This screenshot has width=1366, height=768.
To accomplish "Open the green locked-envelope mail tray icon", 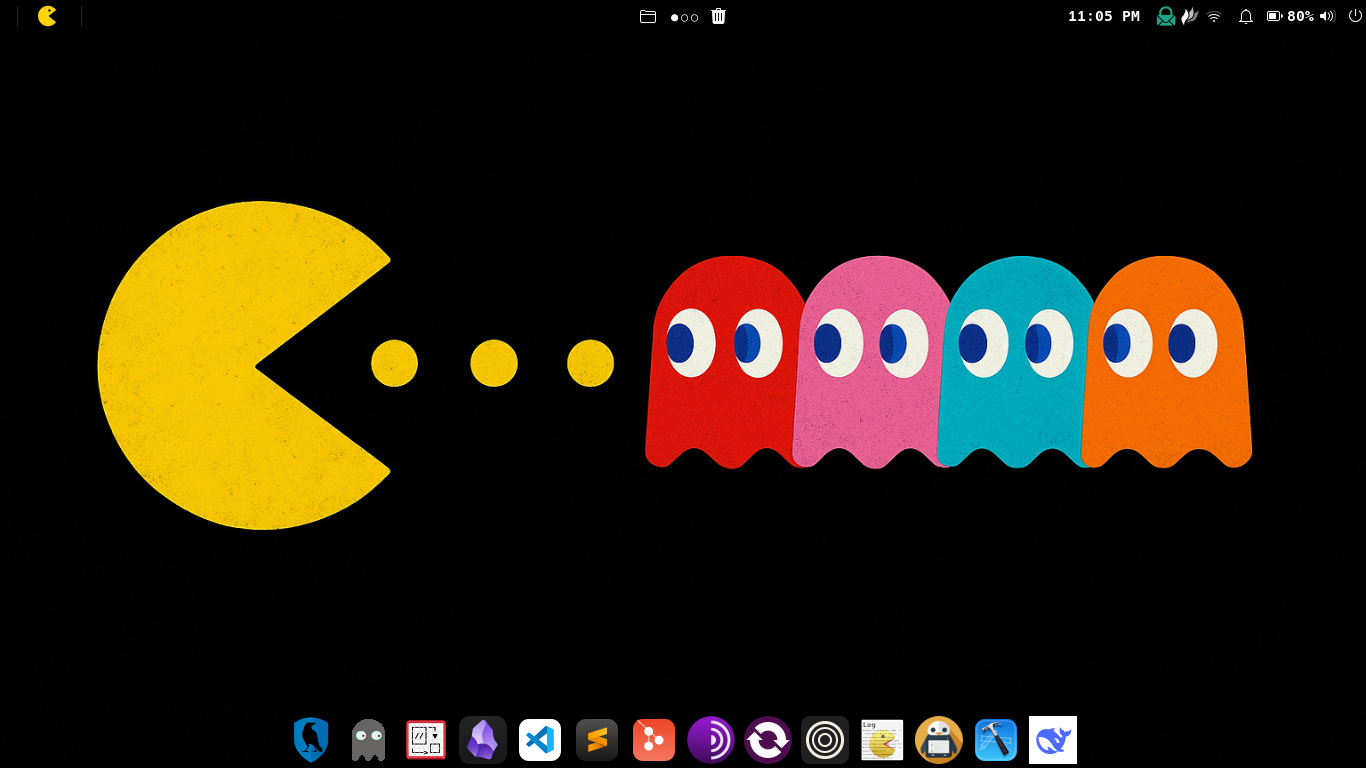I will point(1166,16).
